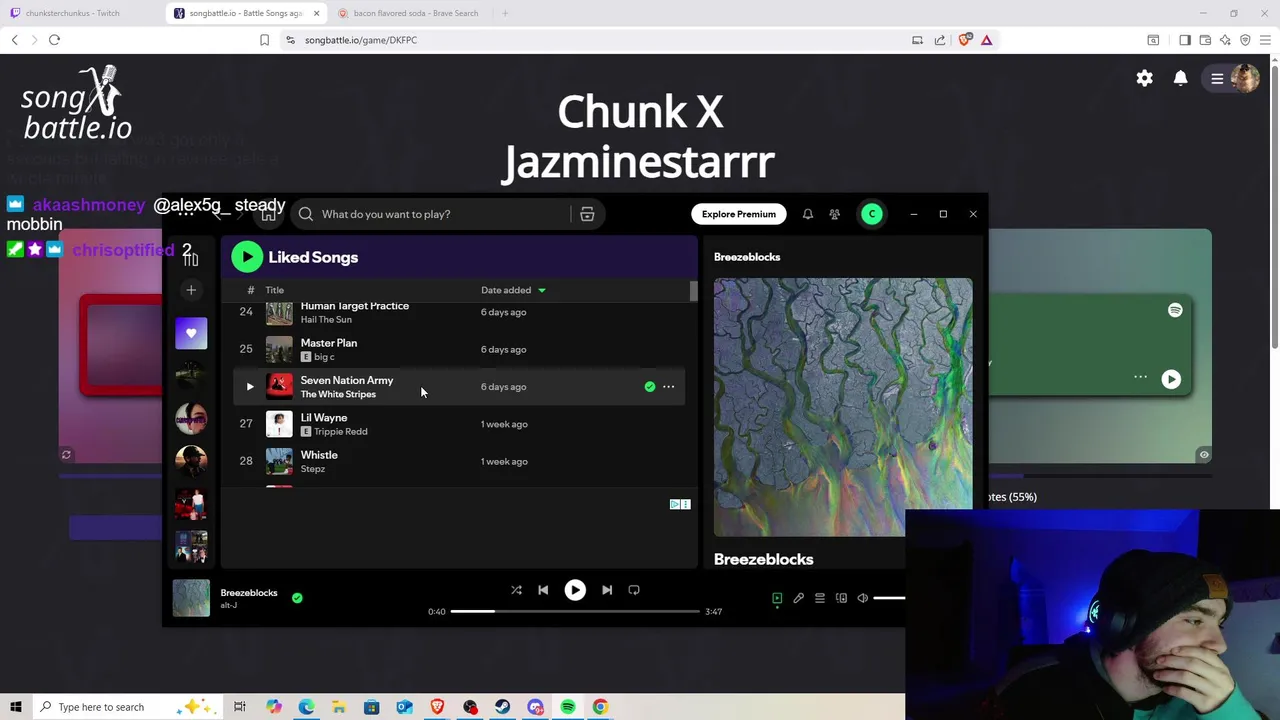Viewport: 1280px width, 720px height.
Task: Open Steam from the Windows taskbar
Action: pos(502,707)
